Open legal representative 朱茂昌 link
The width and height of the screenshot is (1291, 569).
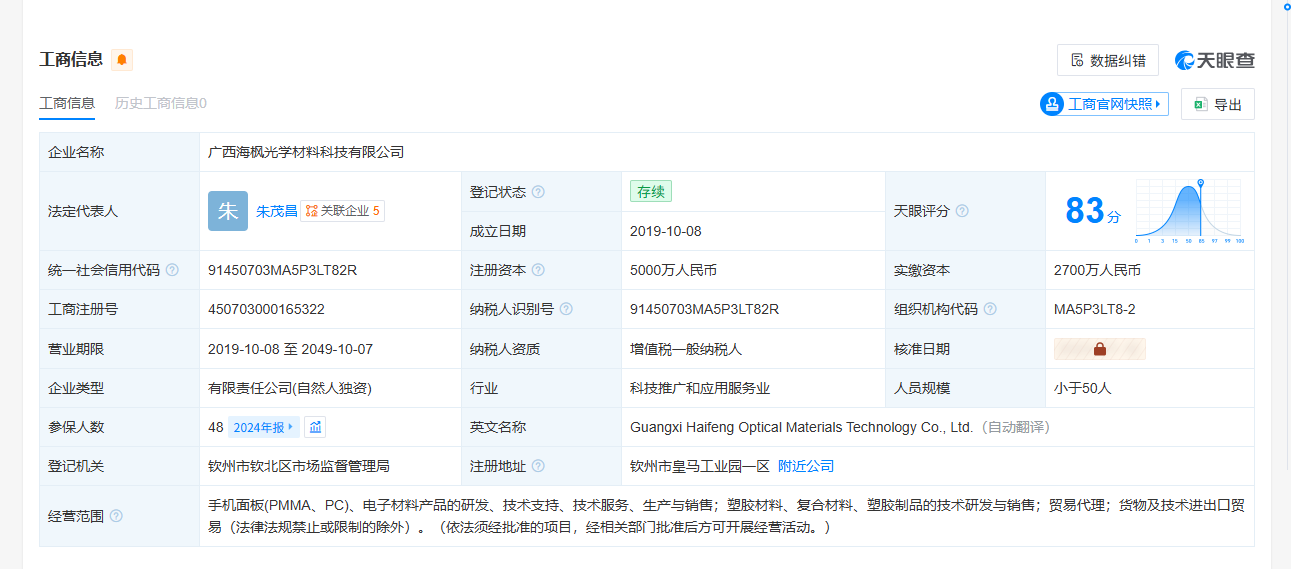[x=276, y=211]
